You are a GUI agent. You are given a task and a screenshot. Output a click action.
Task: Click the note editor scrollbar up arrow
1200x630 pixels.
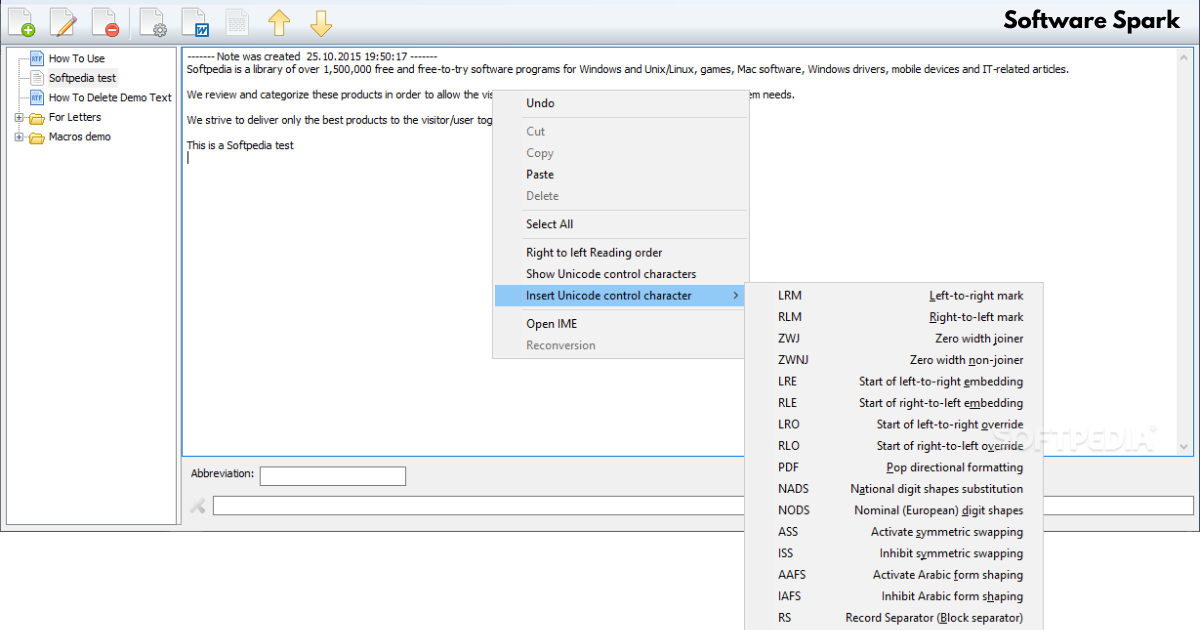tap(1186, 56)
